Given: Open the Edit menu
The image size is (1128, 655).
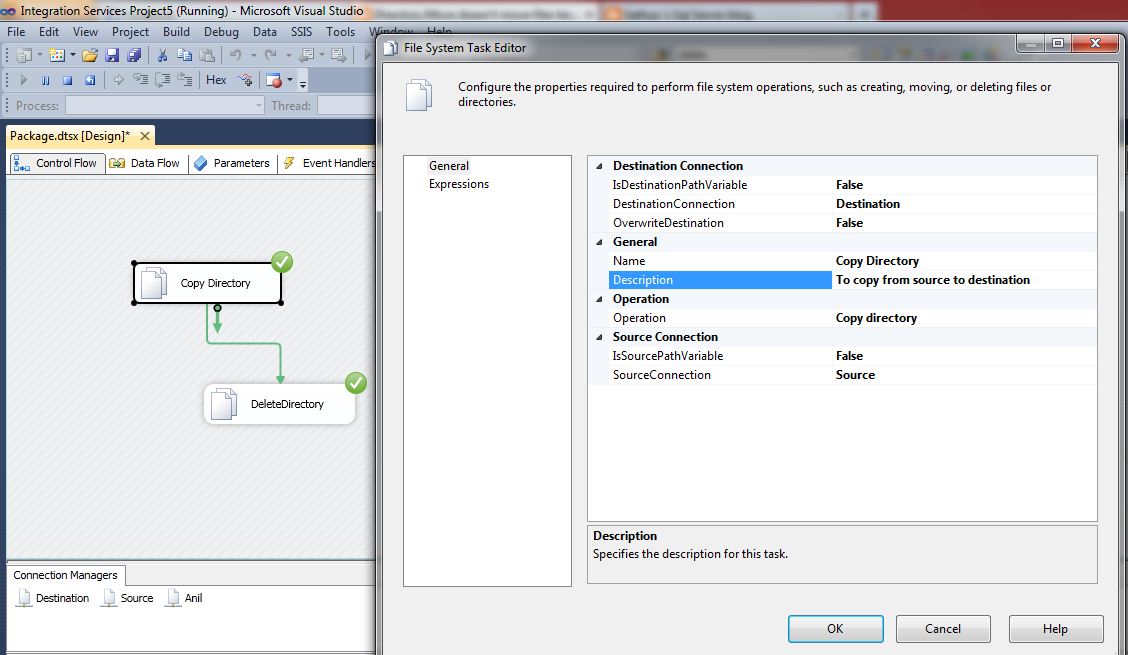Looking at the screenshot, I should [49, 32].
